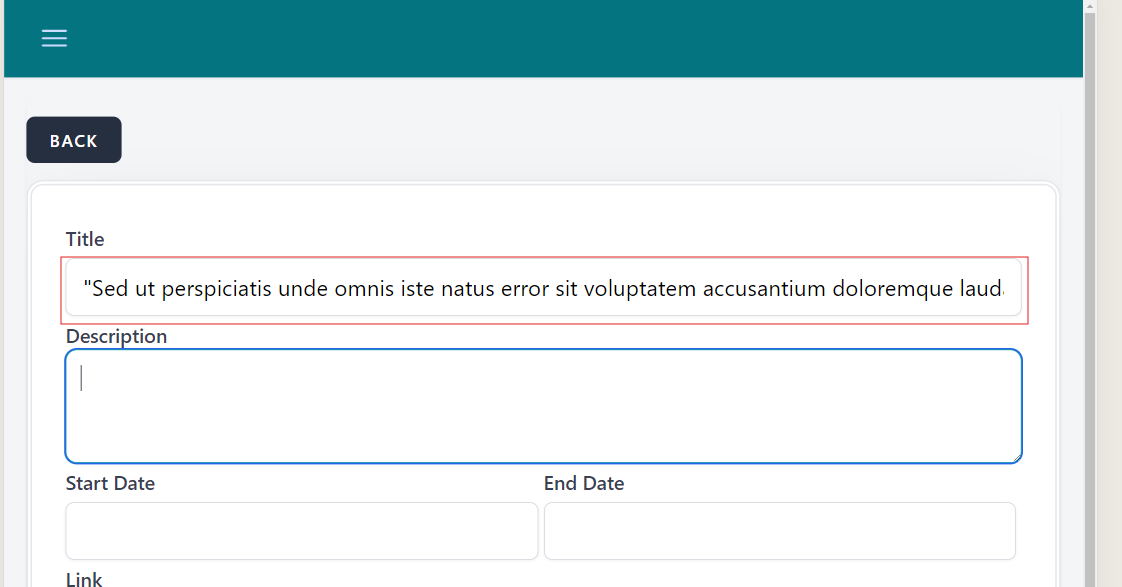Open the hamburger navigation menu
Screen dimensions: 1122x587
[x=54, y=38]
